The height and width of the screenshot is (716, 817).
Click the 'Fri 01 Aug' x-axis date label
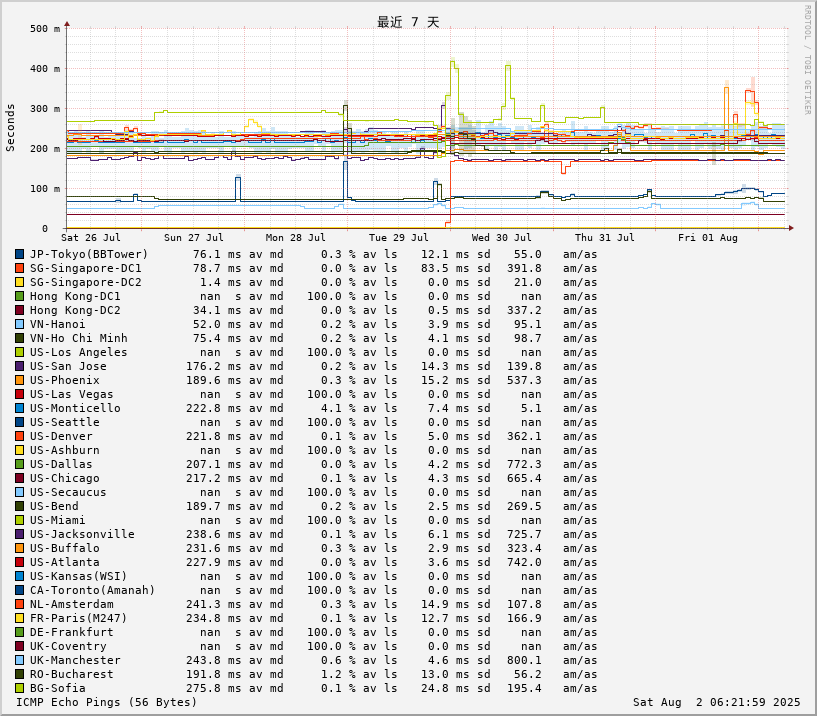click(708, 238)
